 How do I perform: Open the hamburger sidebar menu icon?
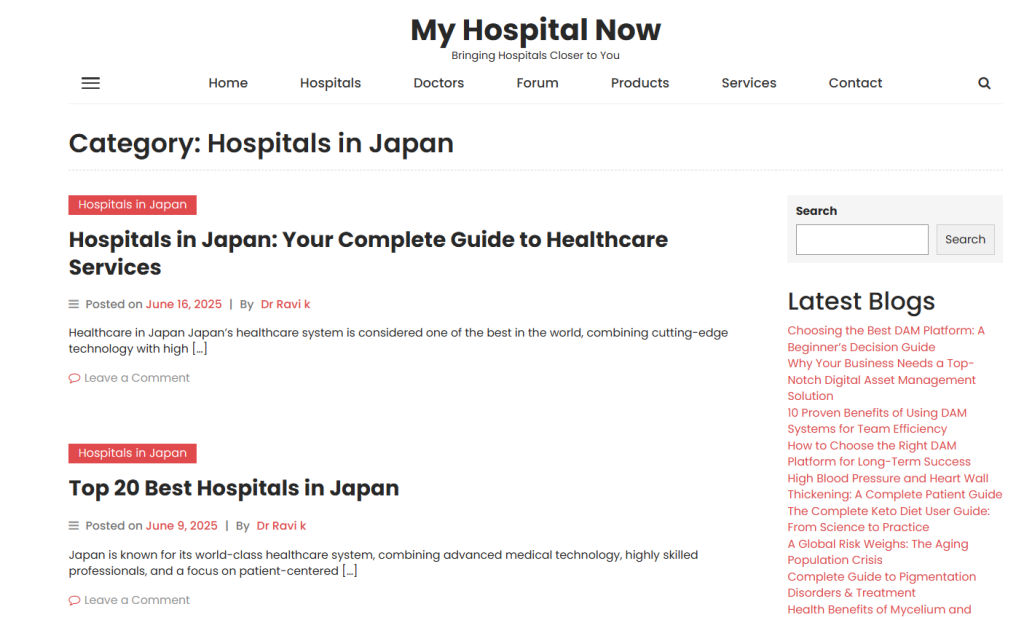[91, 83]
